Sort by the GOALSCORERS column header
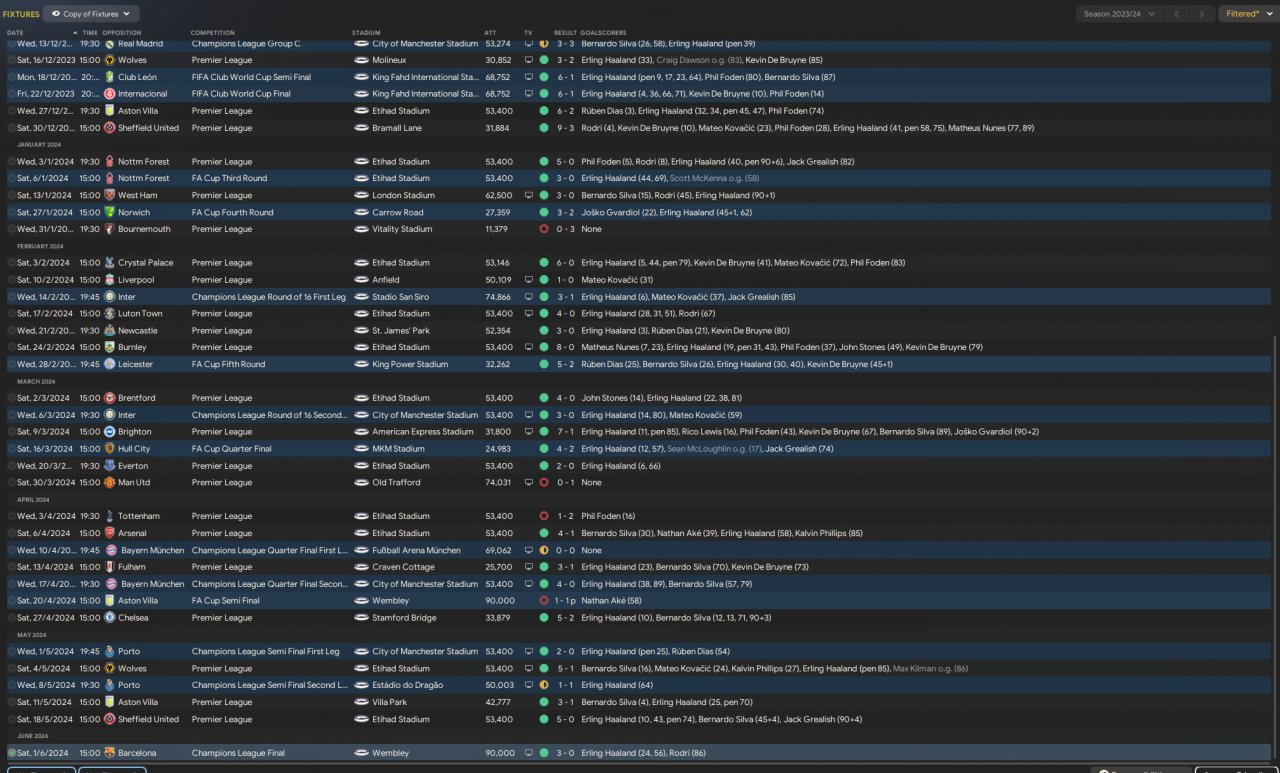The width and height of the screenshot is (1280, 773). point(603,33)
